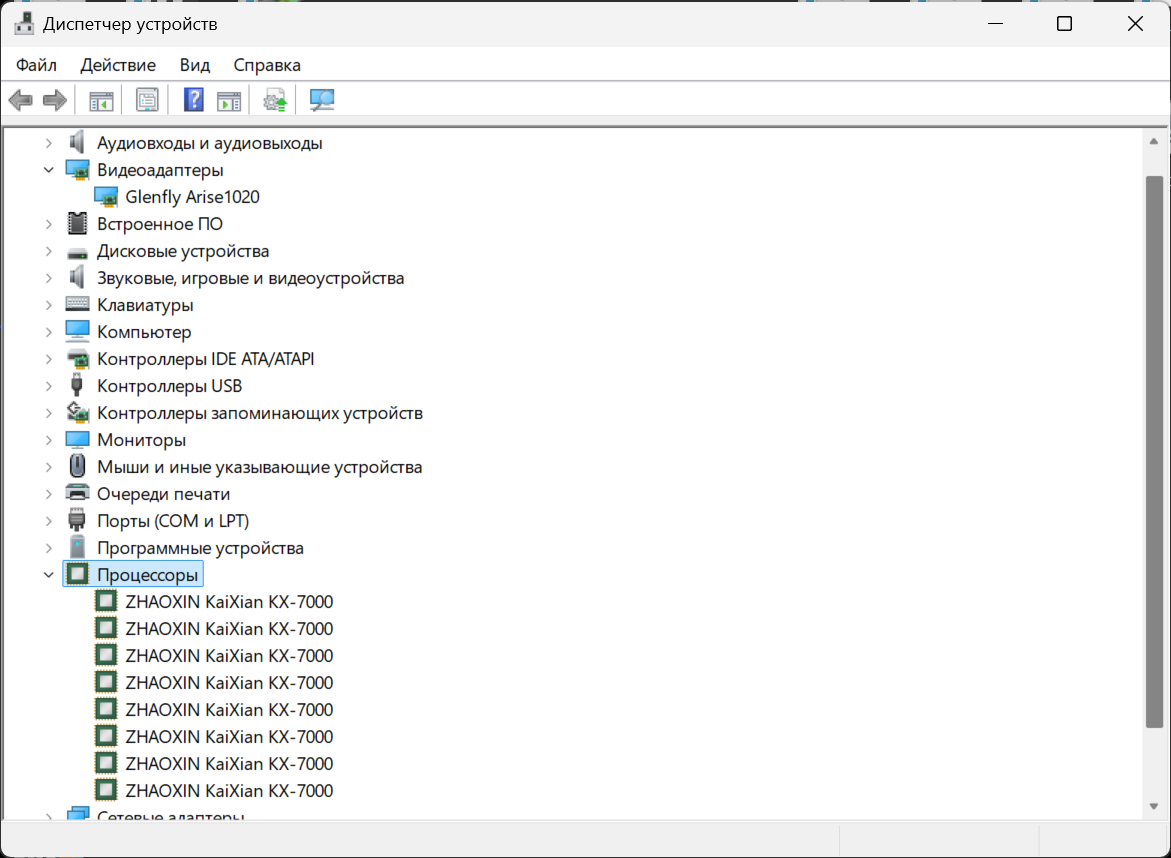Click Scan for hardware changes icon
This screenshot has width=1171, height=858.
pyautogui.click(x=322, y=100)
